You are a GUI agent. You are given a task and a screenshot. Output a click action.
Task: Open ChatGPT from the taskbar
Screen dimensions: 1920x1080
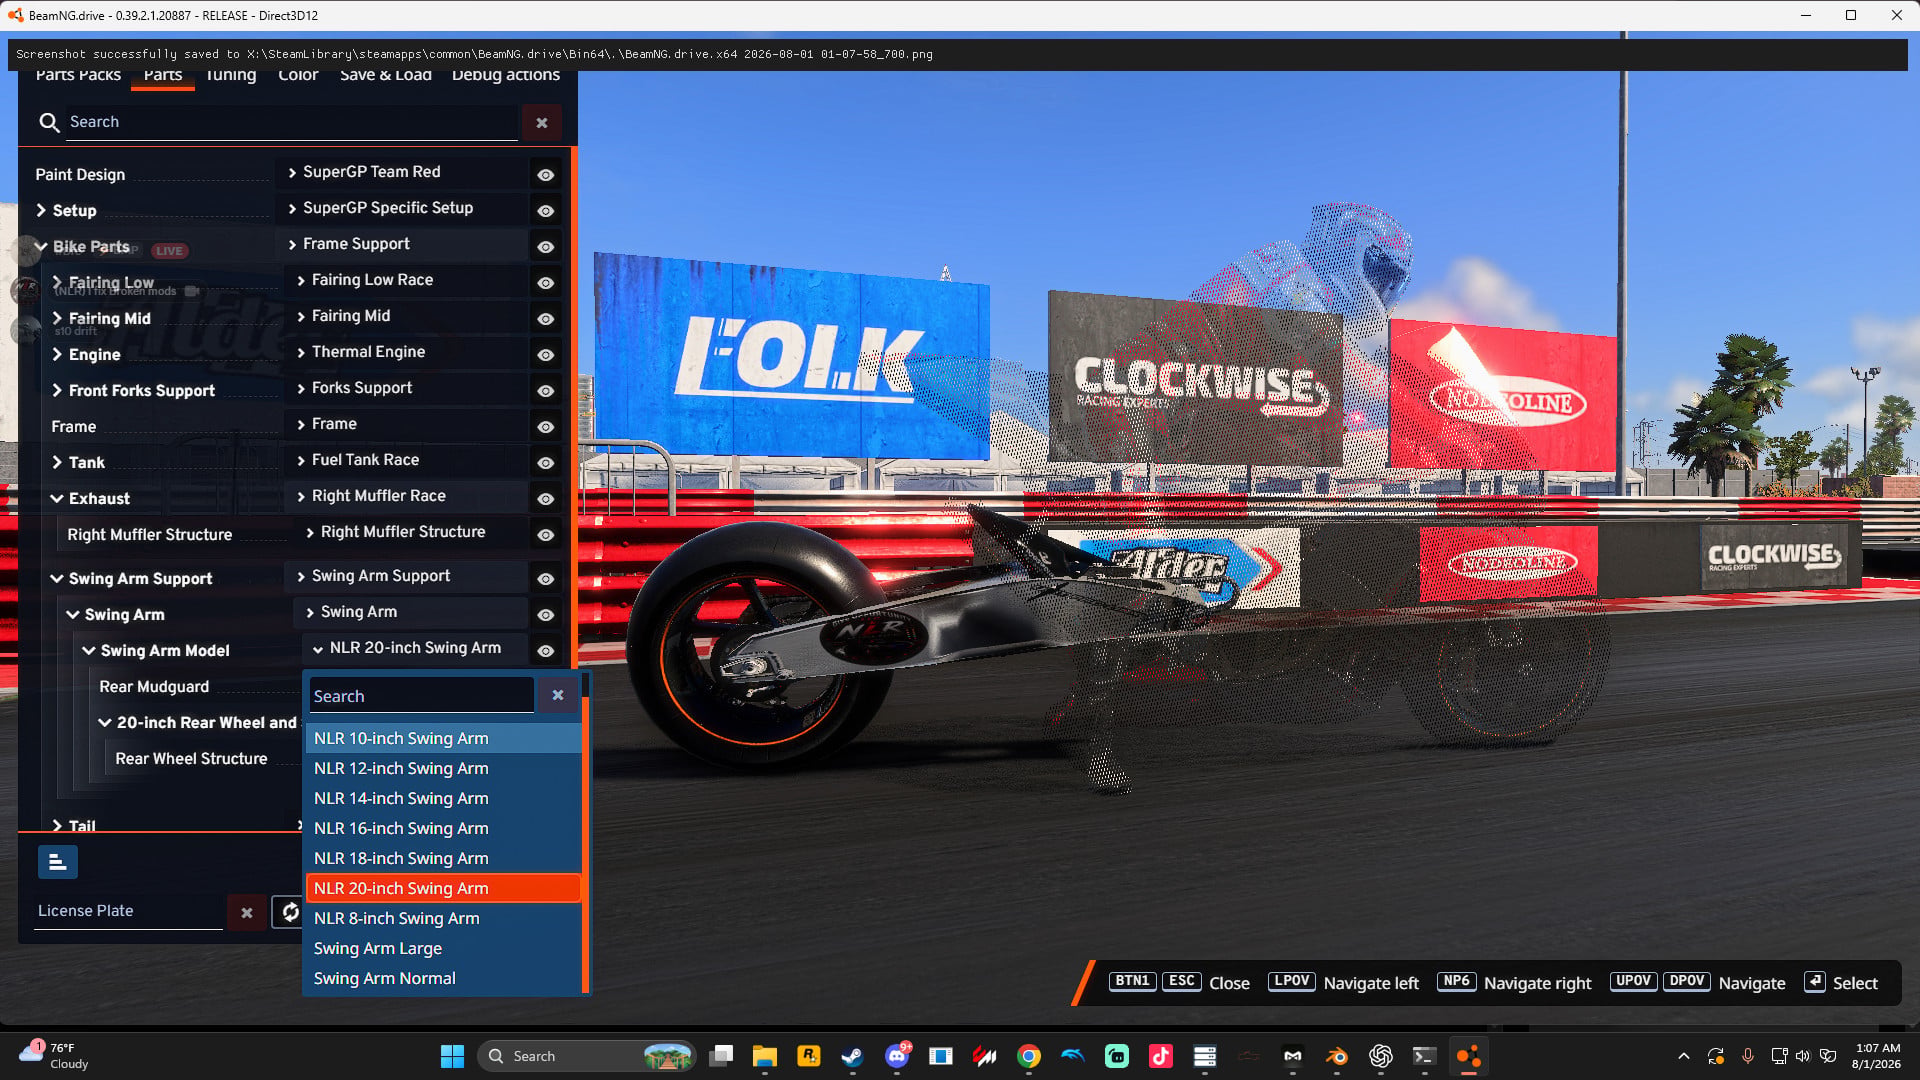click(x=1381, y=1056)
